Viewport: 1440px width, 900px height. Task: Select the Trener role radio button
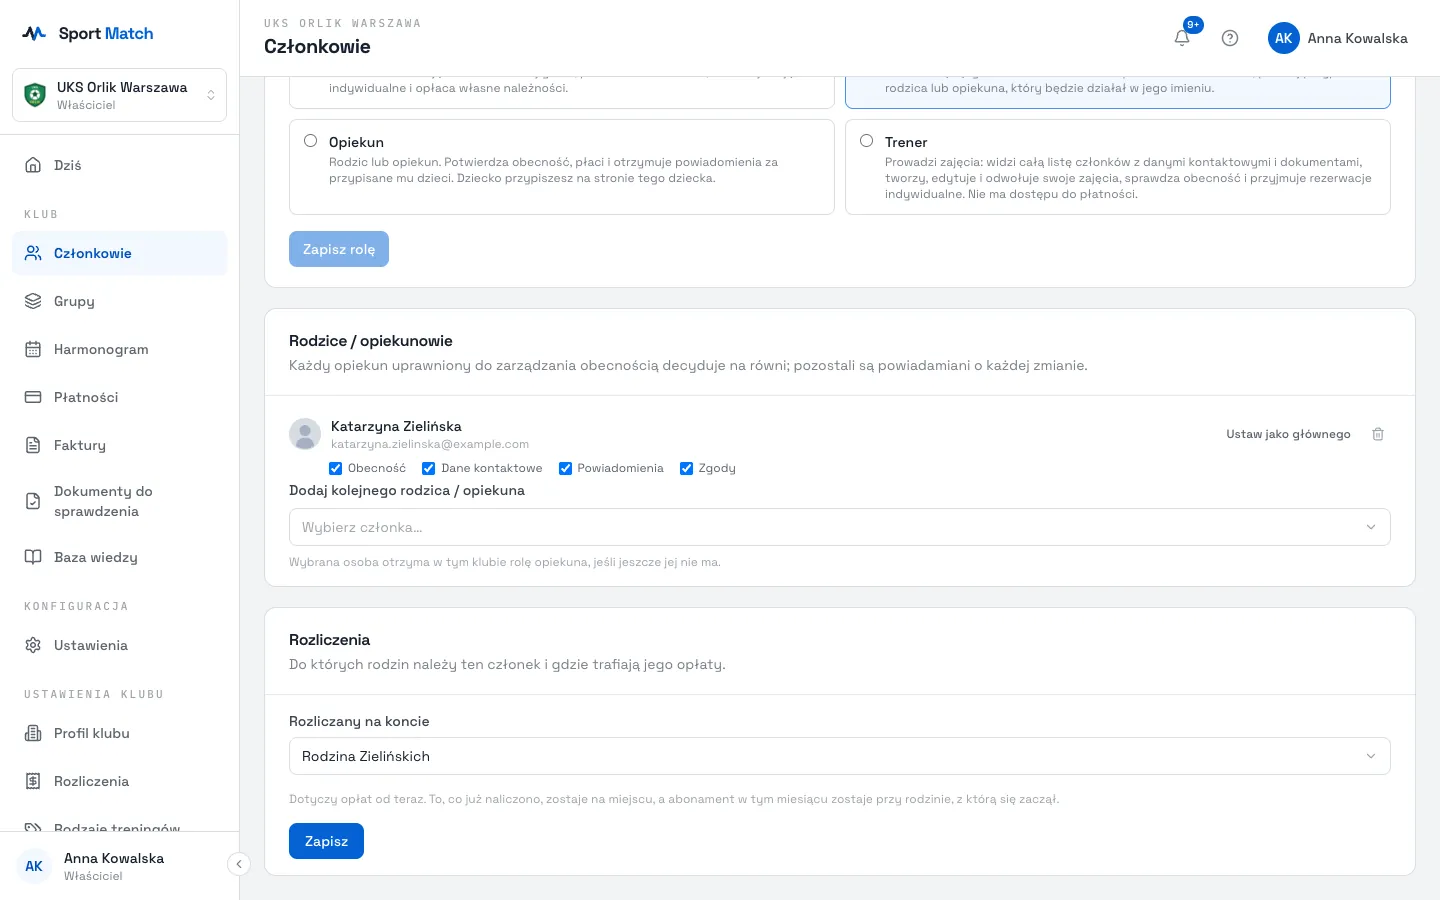(867, 141)
